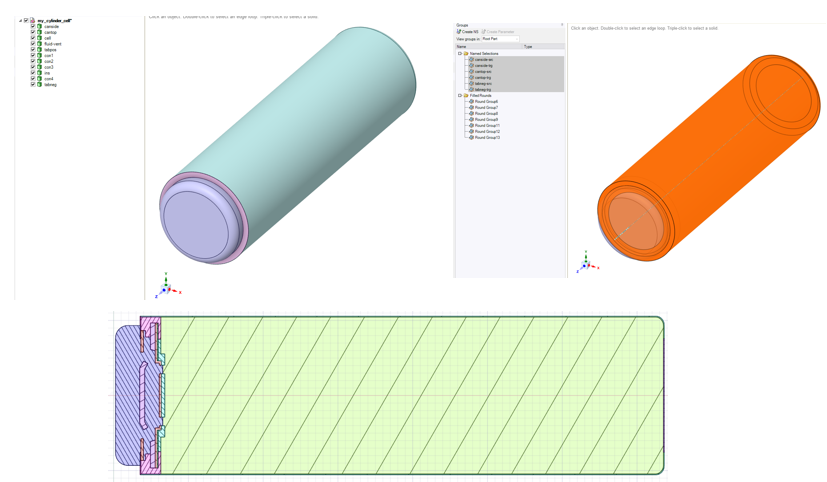Click the group icon beside cantop-src
This screenshot has width=827, height=482.
pos(472,71)
